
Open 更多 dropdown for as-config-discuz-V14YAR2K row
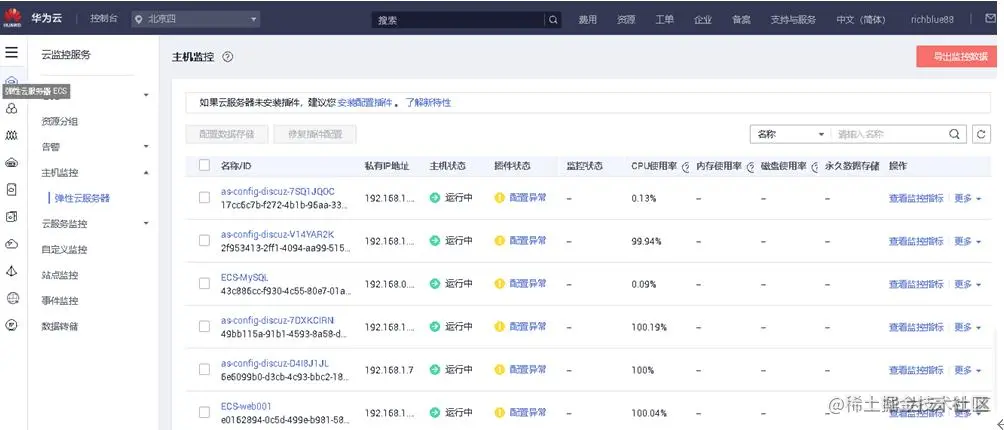pos(968,241)
